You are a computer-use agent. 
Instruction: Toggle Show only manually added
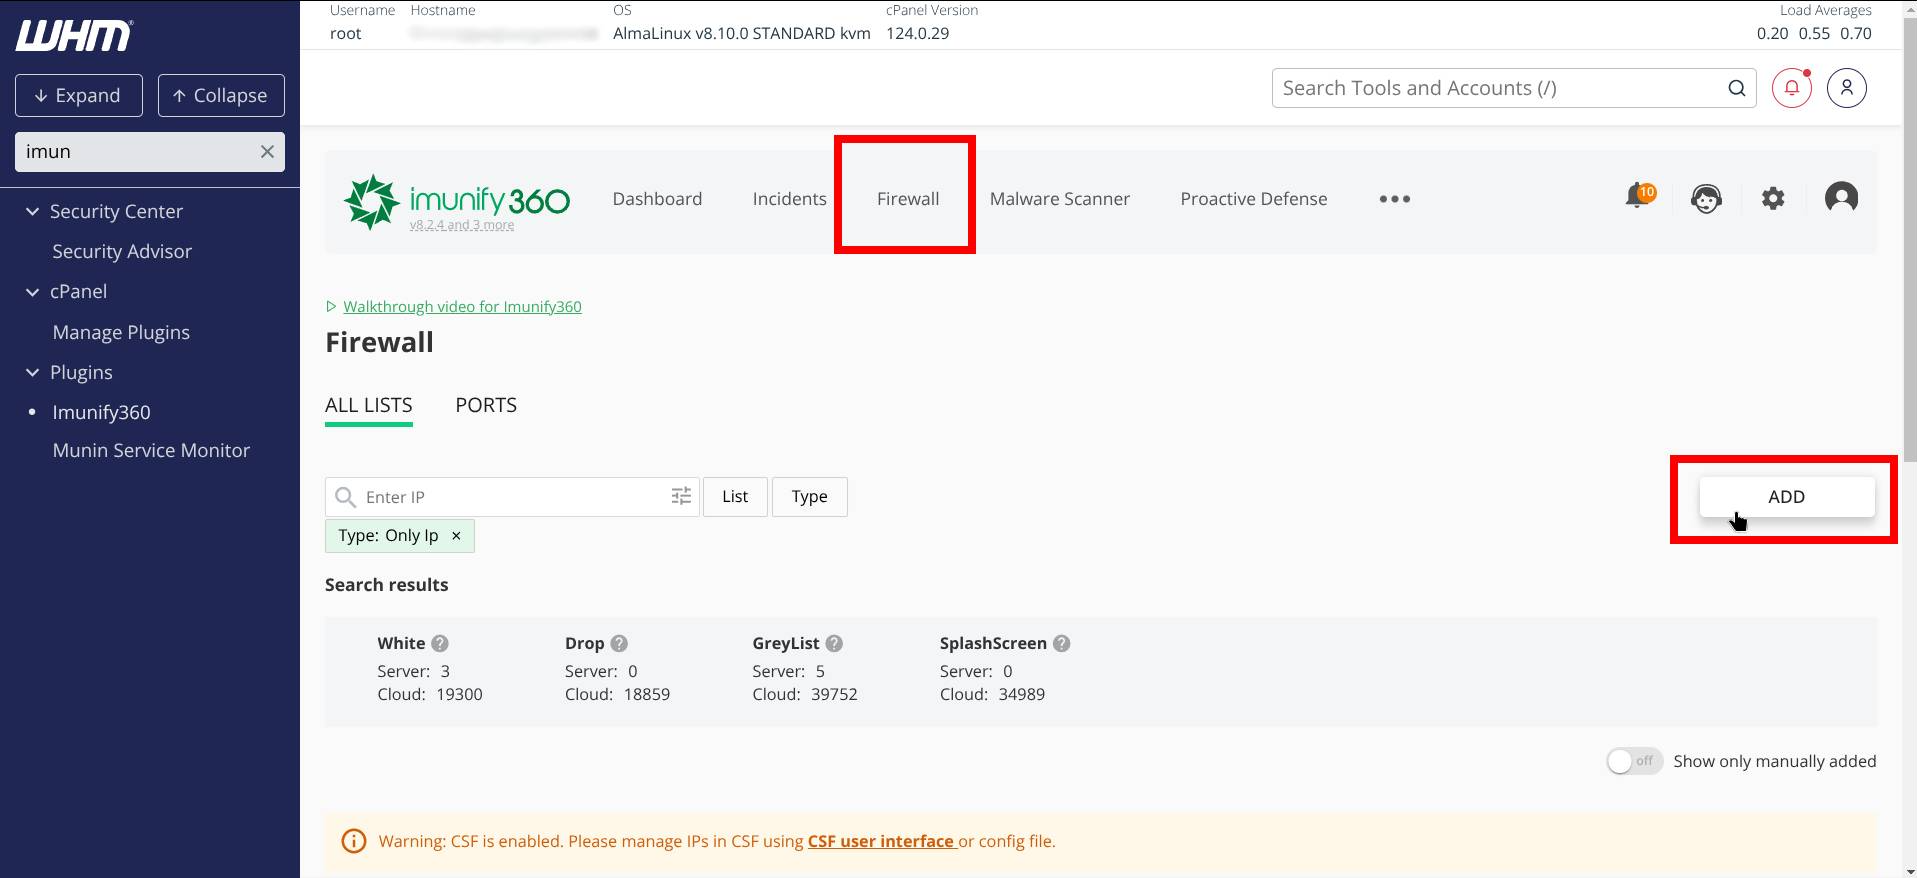click(x=1634, y=761)
